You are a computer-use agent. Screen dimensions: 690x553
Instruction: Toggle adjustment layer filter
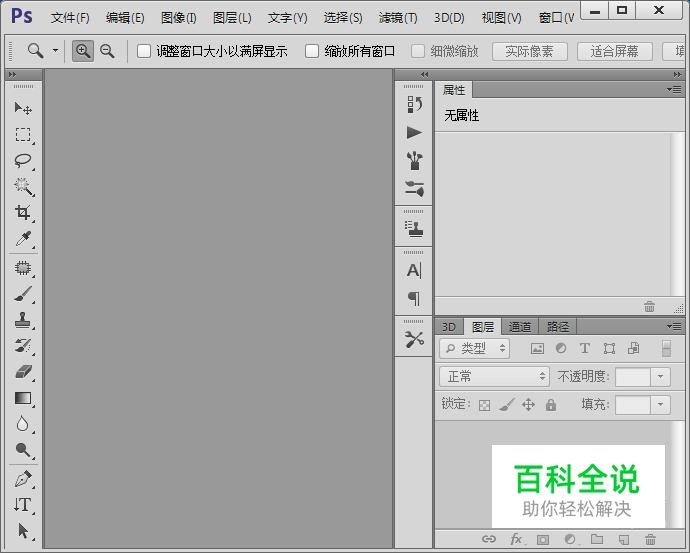[561, 348]
